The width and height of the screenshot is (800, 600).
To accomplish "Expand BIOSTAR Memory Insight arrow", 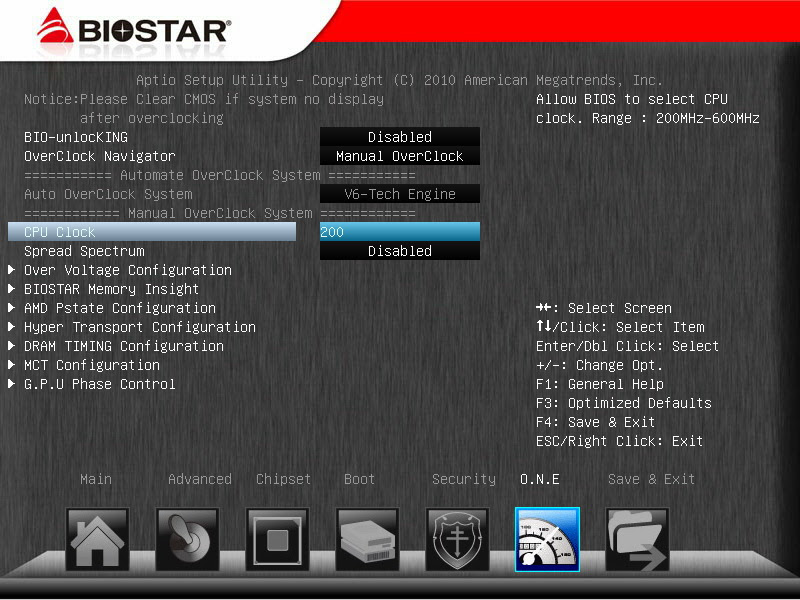I will [11, 288].
